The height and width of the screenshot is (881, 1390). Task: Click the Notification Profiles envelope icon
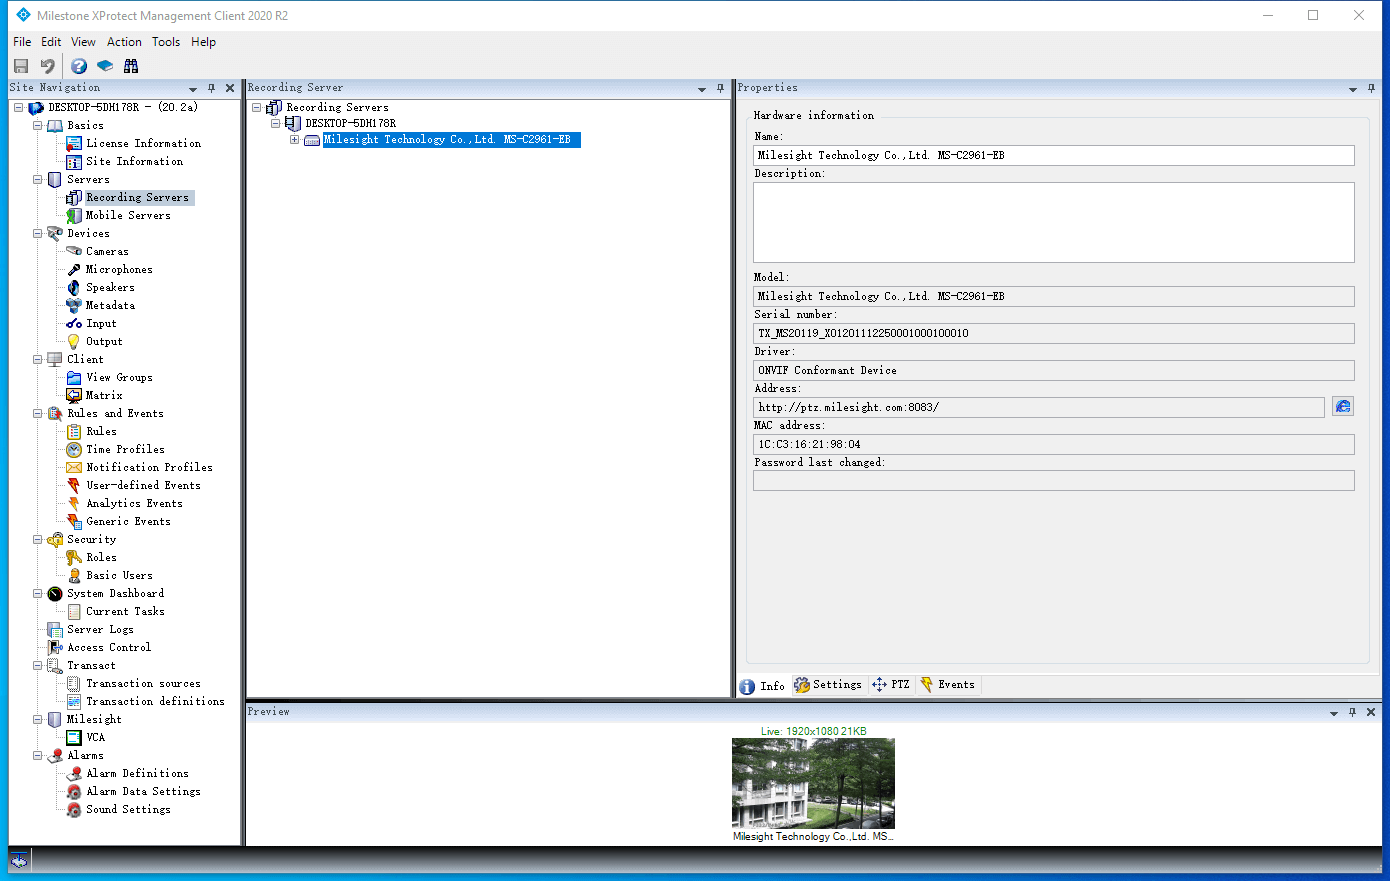(74, 467)
